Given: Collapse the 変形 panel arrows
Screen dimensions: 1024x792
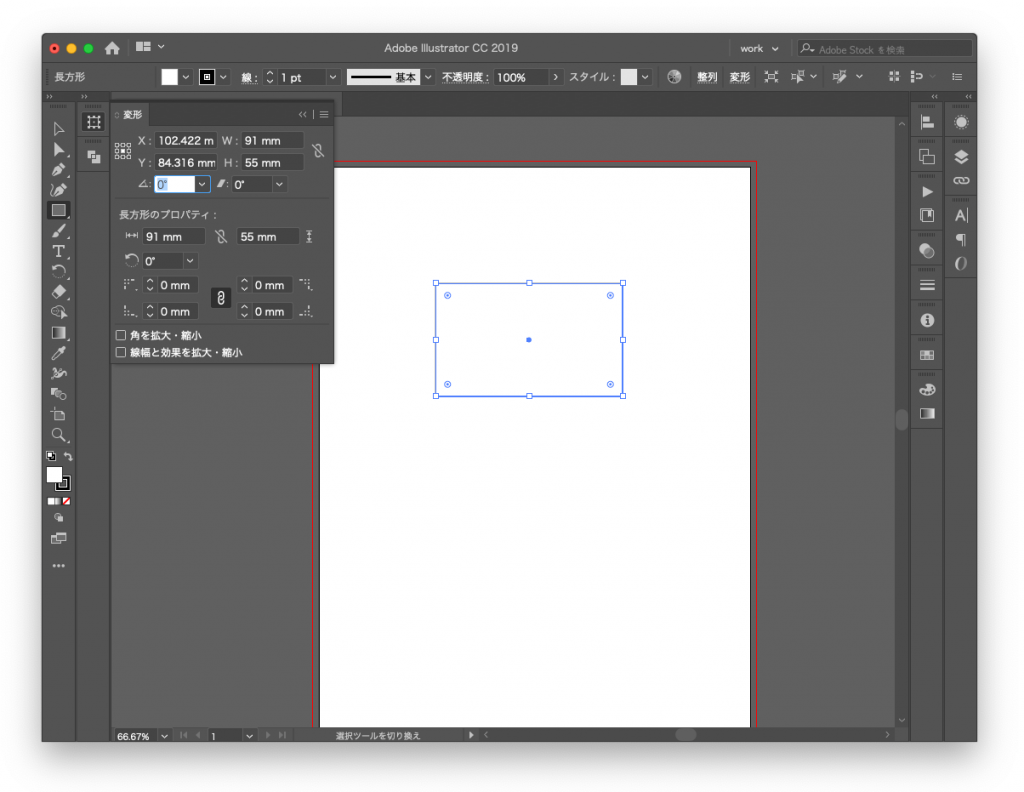Looking at the screenshot, I should coord(302,115).
